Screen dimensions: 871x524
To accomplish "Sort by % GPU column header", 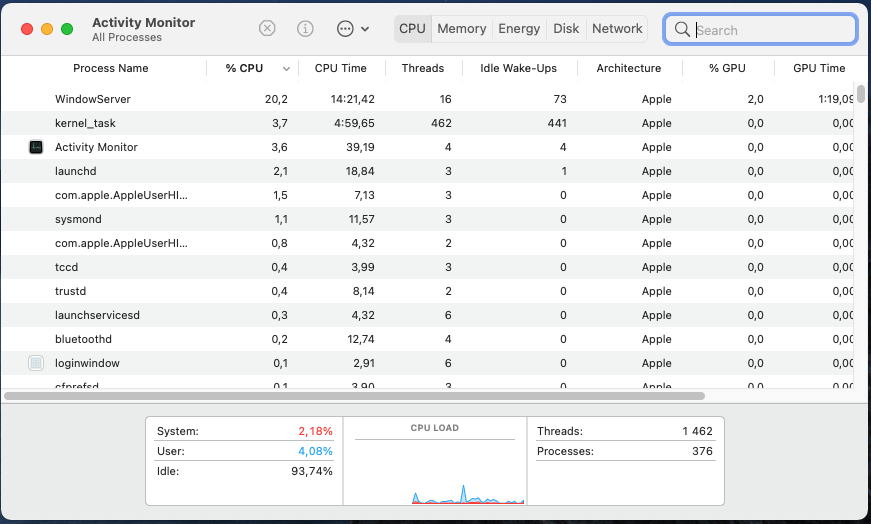I will [727, 68].
